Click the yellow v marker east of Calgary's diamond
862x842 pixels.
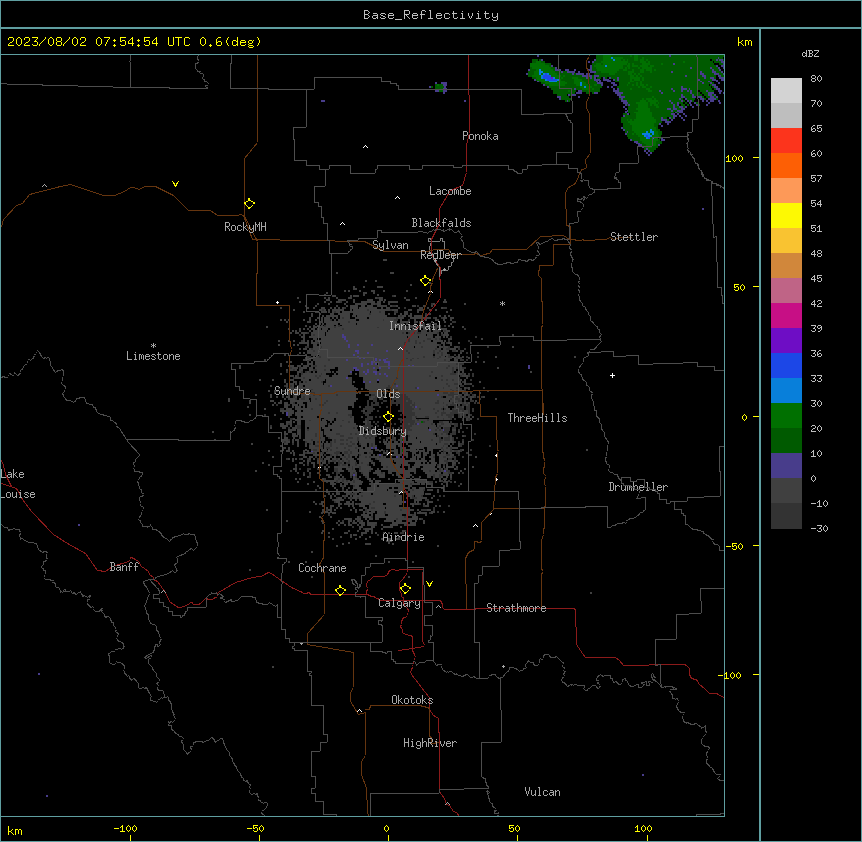click(429, 584)
